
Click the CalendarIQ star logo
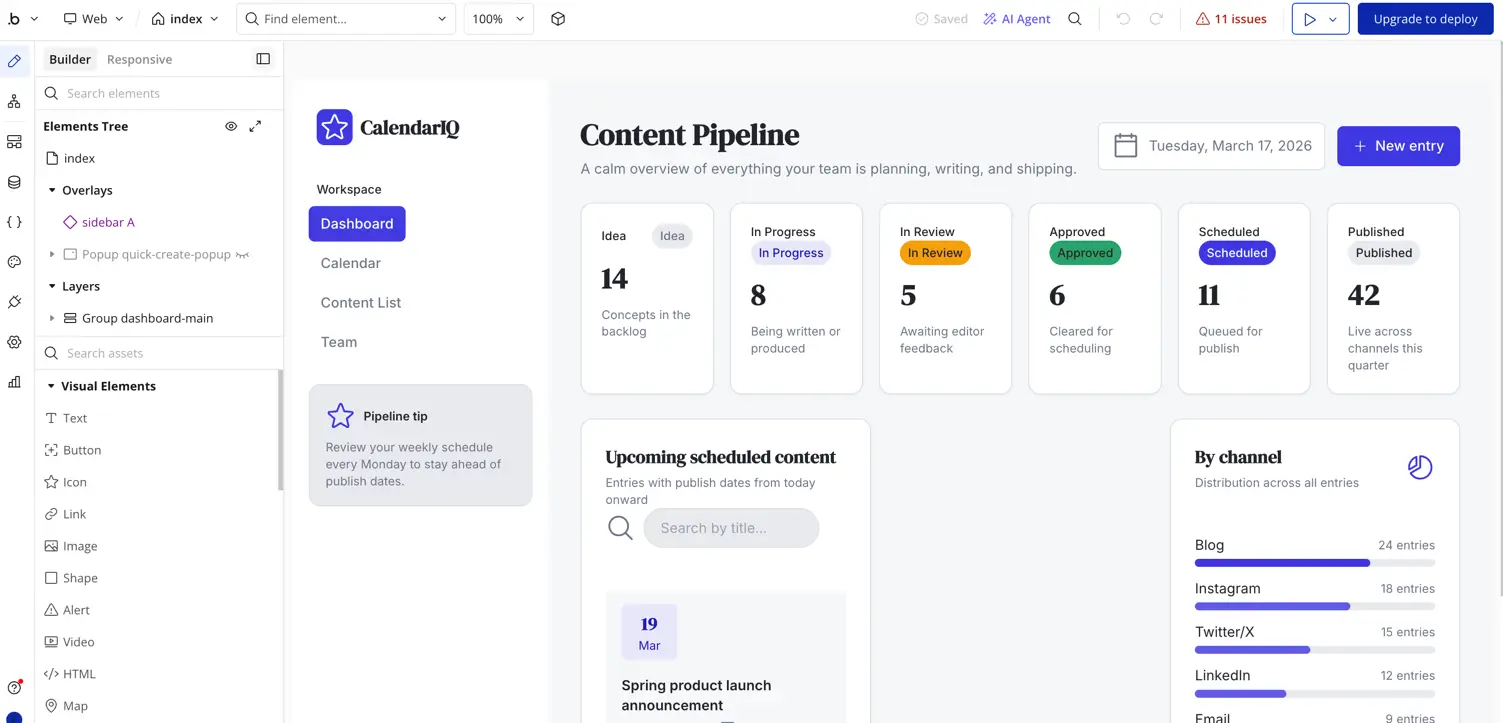tap(334, 127)
